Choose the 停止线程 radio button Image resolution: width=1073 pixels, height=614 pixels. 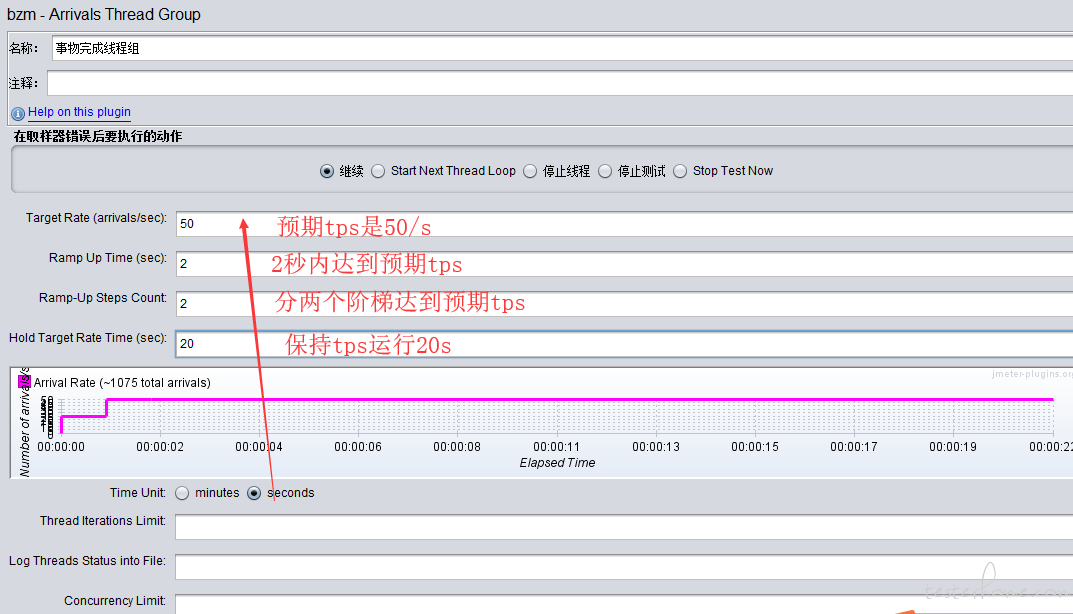[x=530, y=171]
